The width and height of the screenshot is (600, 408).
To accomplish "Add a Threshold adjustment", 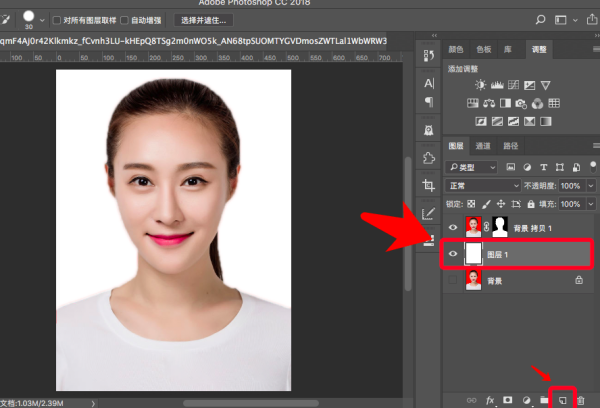I will [x=514, y=122].
